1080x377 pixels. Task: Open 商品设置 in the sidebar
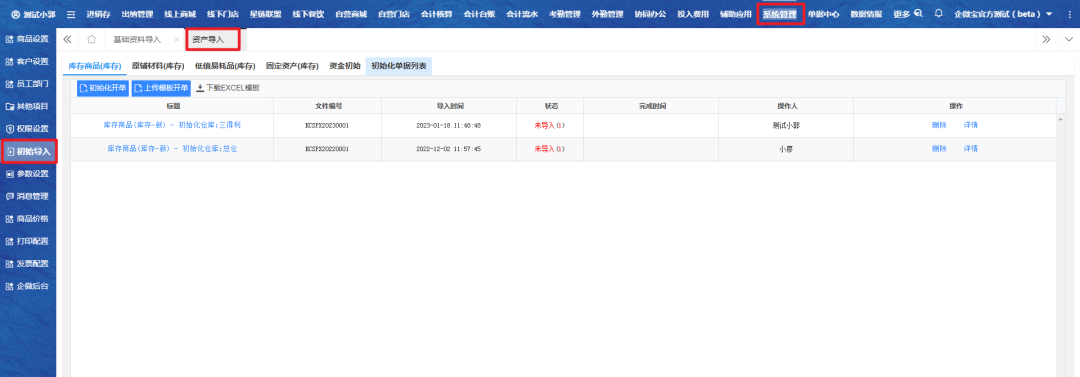click(x=28, y=39)
